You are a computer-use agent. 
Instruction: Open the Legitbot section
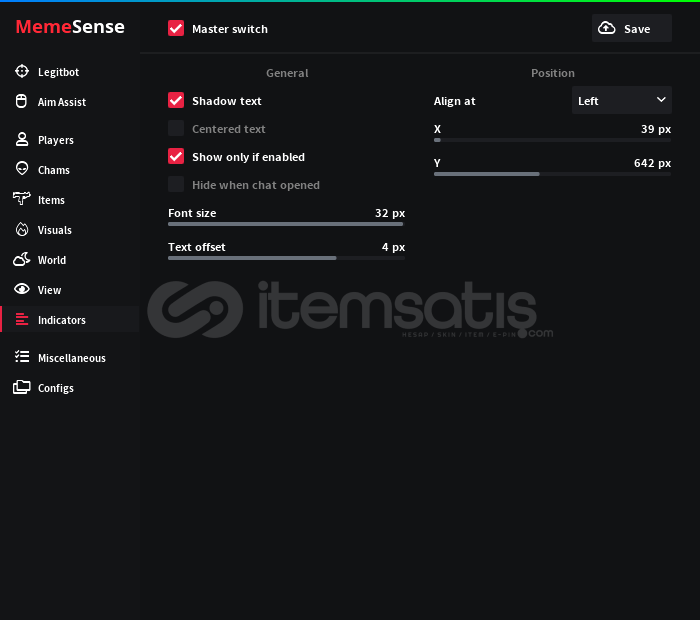(x=70, y=72)
